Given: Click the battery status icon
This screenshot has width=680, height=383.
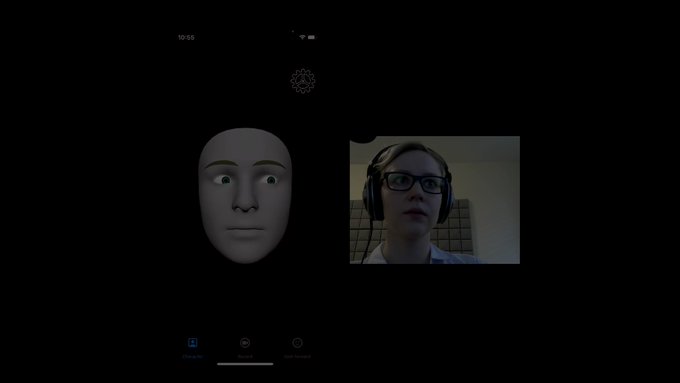Looking at the screenshot, I should [312, 37].
